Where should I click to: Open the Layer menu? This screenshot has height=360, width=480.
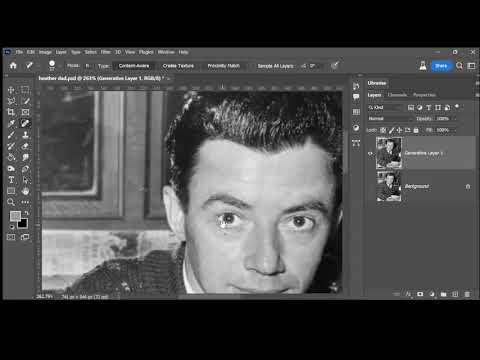point(61,52)
